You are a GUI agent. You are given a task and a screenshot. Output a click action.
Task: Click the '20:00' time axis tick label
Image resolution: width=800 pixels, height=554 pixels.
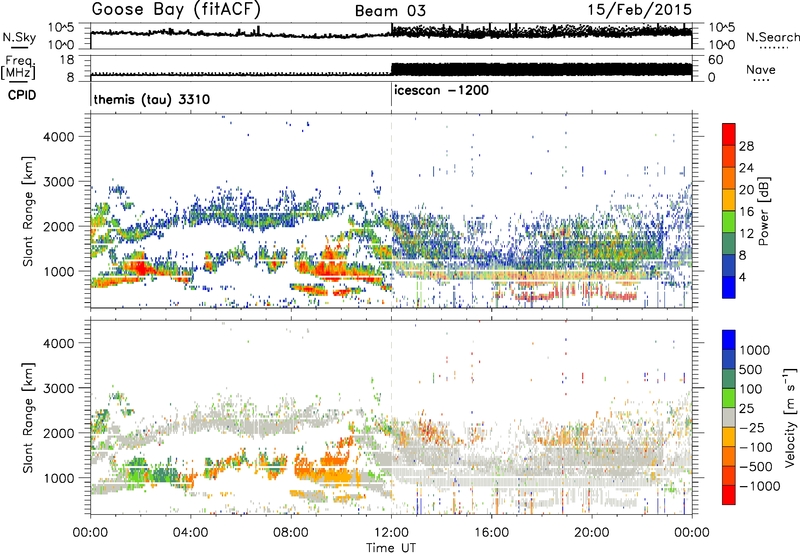click(x=592, y=533)
